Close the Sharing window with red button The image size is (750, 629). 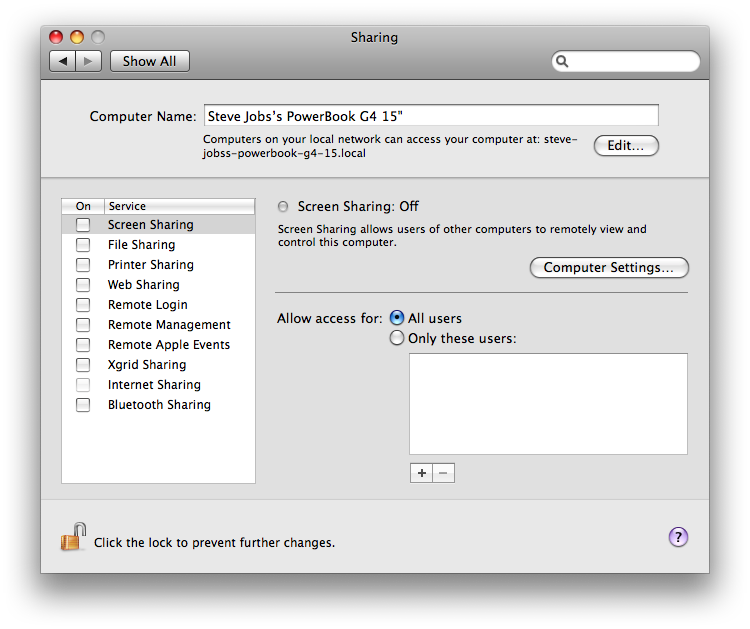click(56, 37)
